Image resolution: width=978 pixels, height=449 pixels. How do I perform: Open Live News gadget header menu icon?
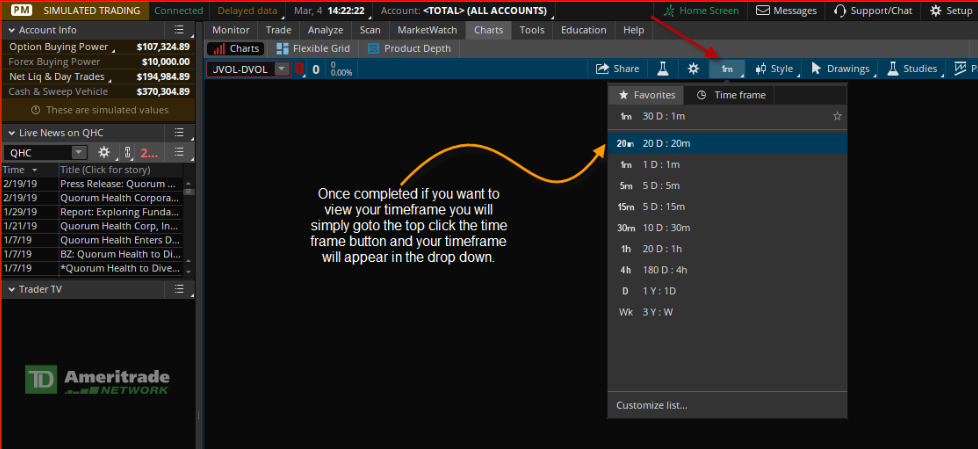tap(179, 132)
